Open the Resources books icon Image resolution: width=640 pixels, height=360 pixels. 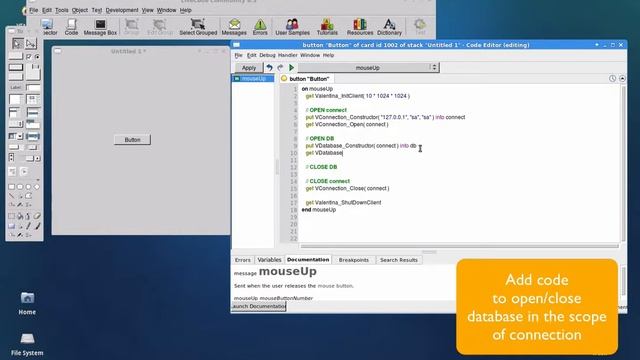click(360, 27)
